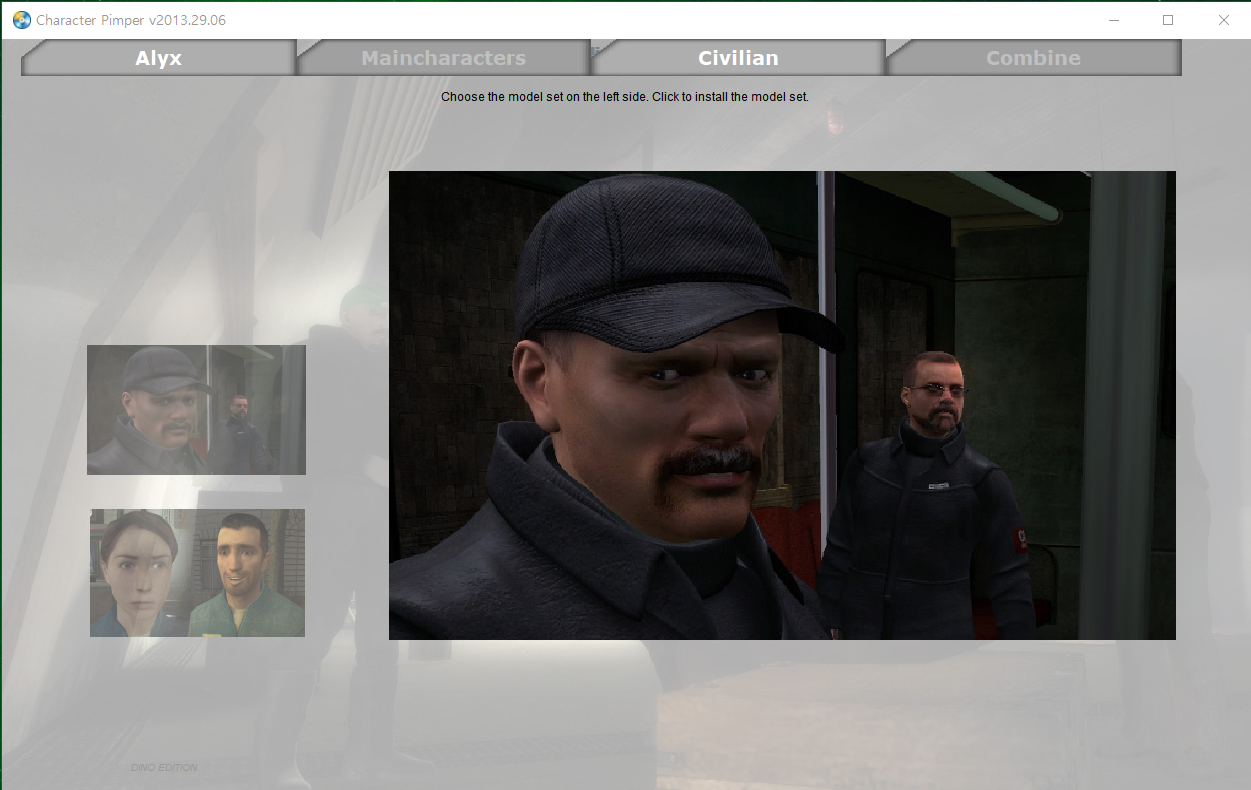
Task: Close the Character Pimper window
Action: (x=1223, y=19)
